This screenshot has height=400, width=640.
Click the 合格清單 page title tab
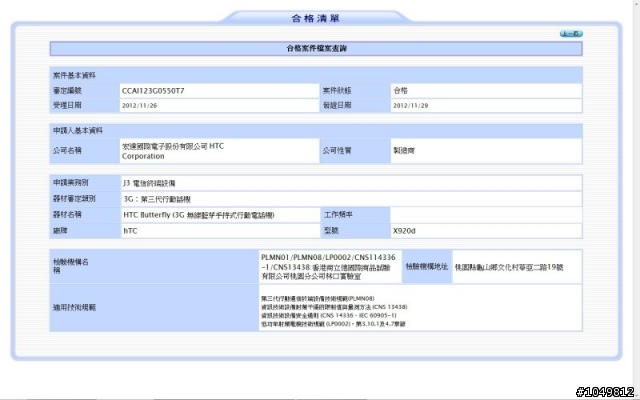coord(316,18)
